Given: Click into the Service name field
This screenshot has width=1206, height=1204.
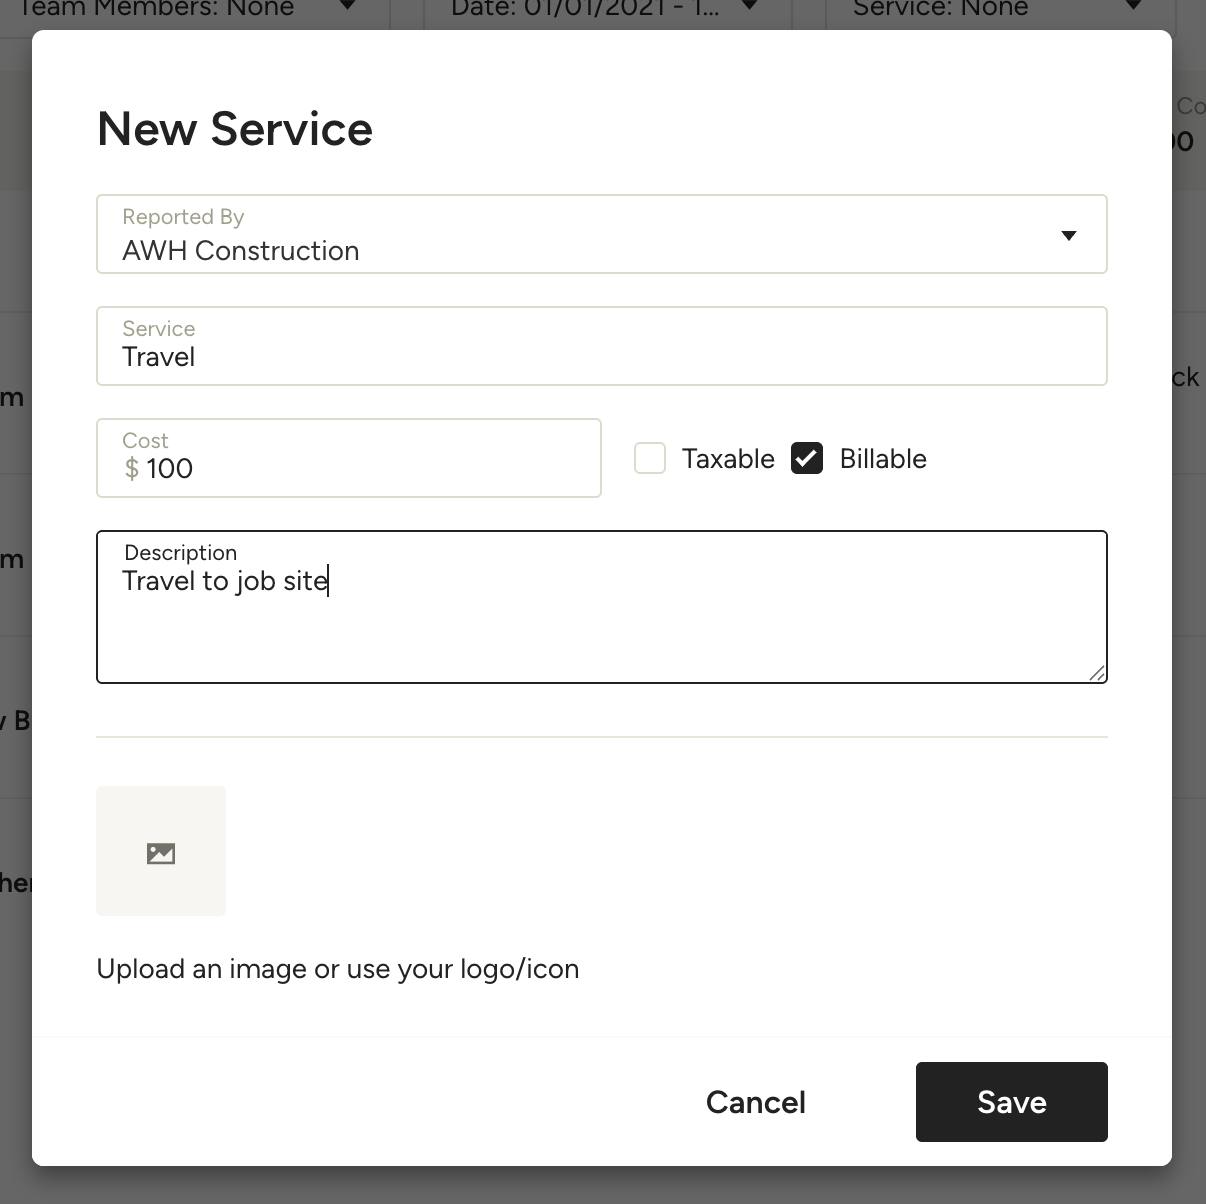Looking at the screenshot, I should tap(602, 346).
